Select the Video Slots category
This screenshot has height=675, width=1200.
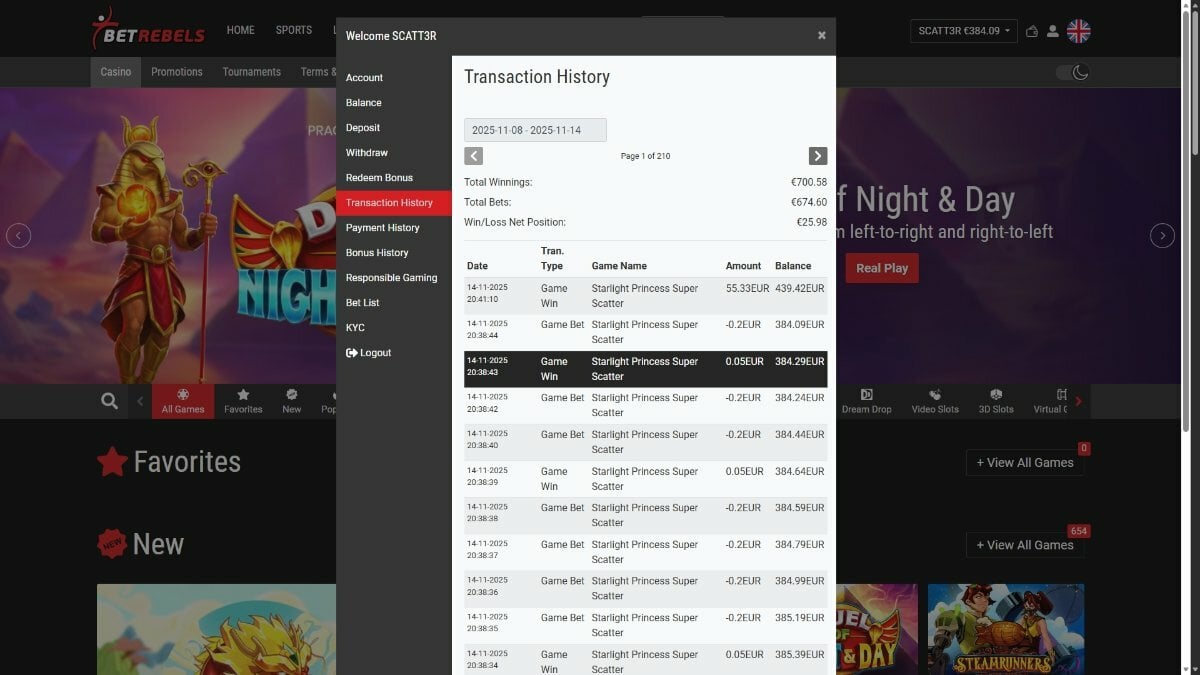click(x=935, y=401)
